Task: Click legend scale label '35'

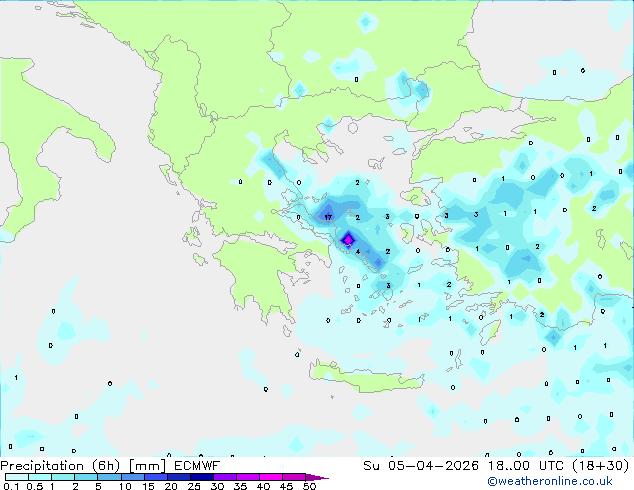Action: [240, 486]
